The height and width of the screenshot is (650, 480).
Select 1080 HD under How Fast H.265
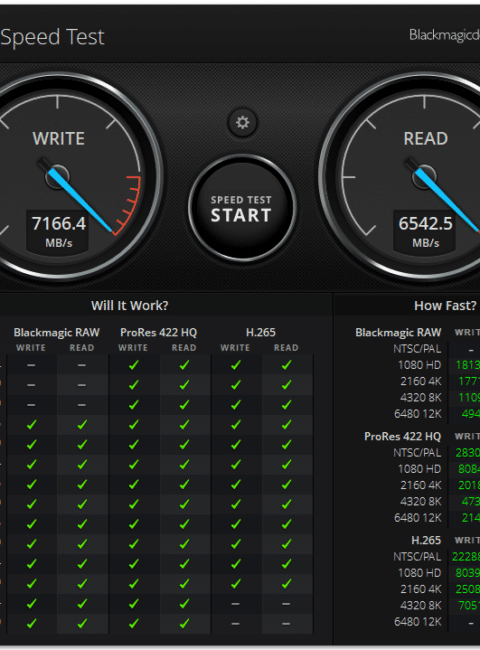419,573
